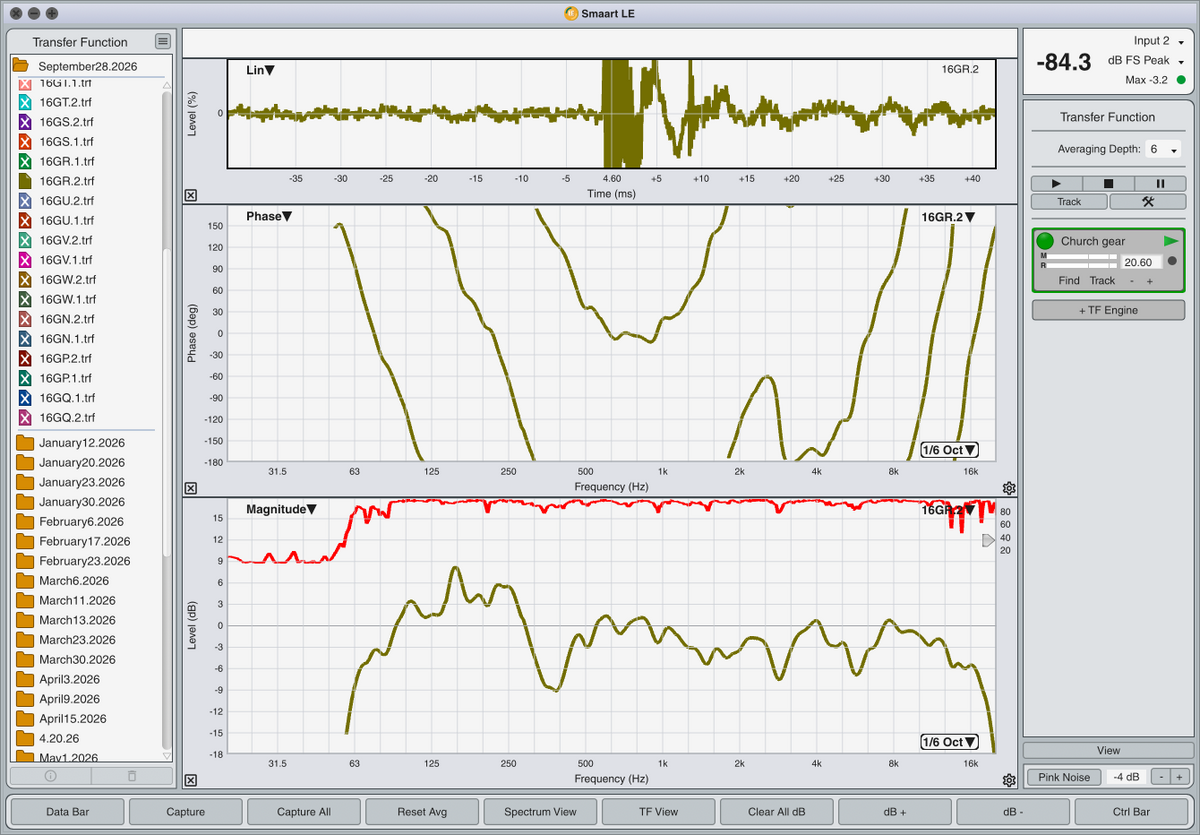Viewport: 1200px width, 835px height.
Task: Close the magnitude plot with its X box
Action: coord(191,781)
